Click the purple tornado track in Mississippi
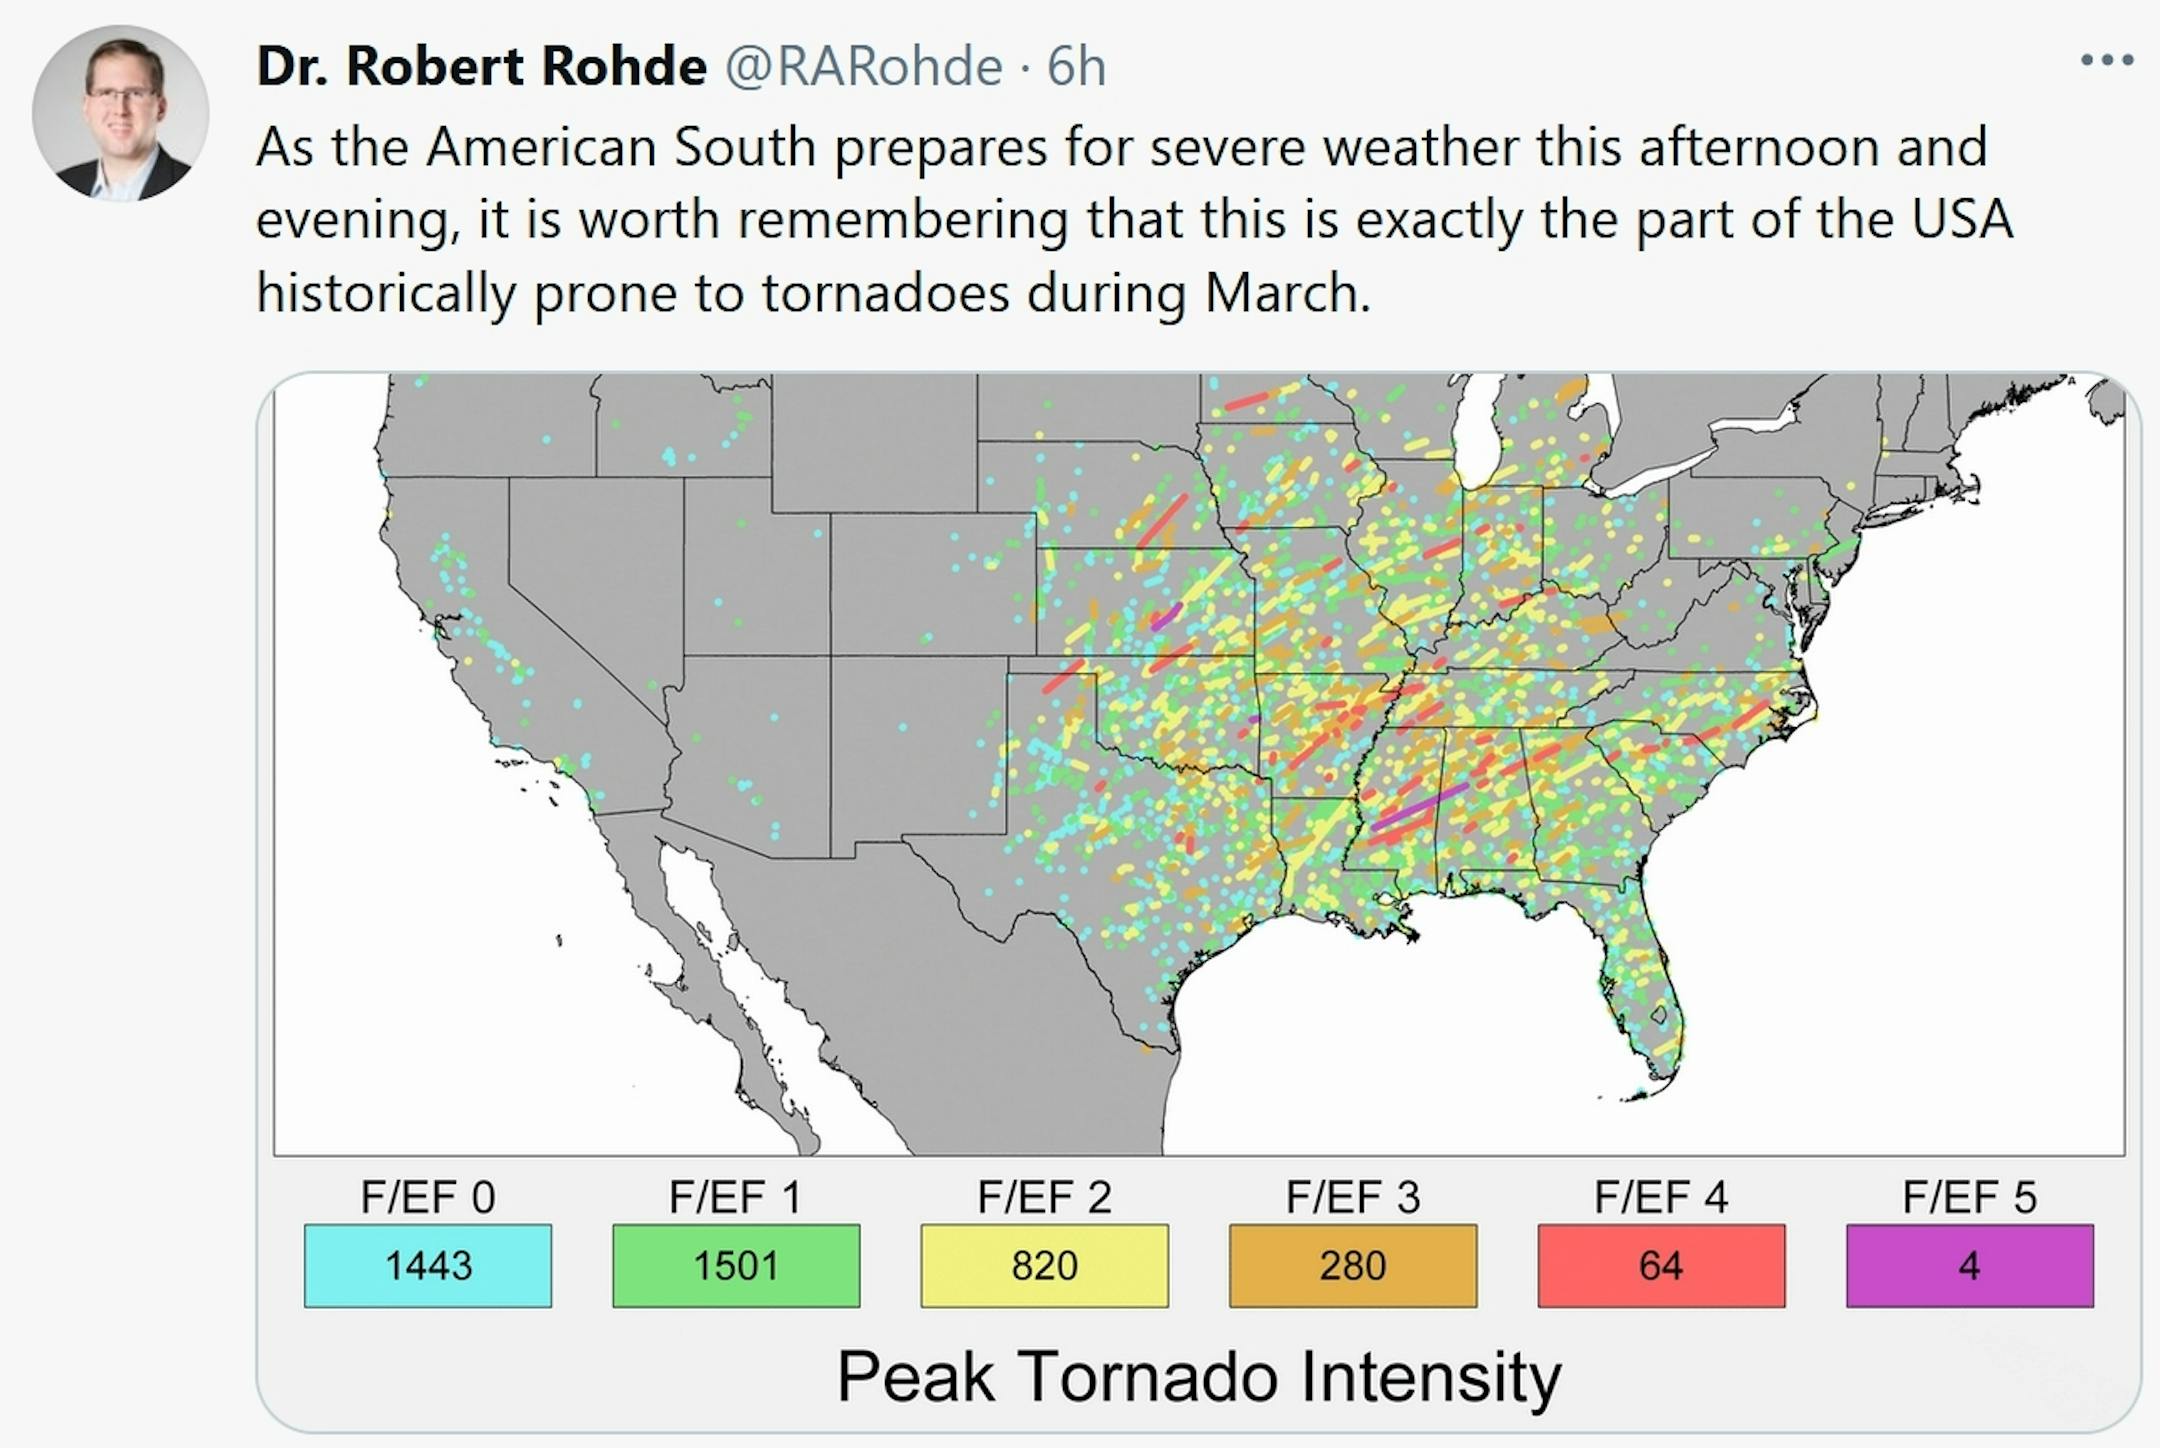2160x1448 pixels. (1419, 808)
